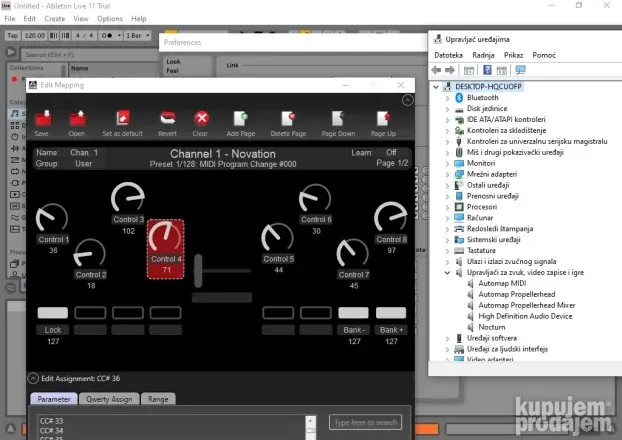Image resolution: width=622 pixels, height=440 pixels.
Task: Select the Control 8 knob
Action: point(391,217)
